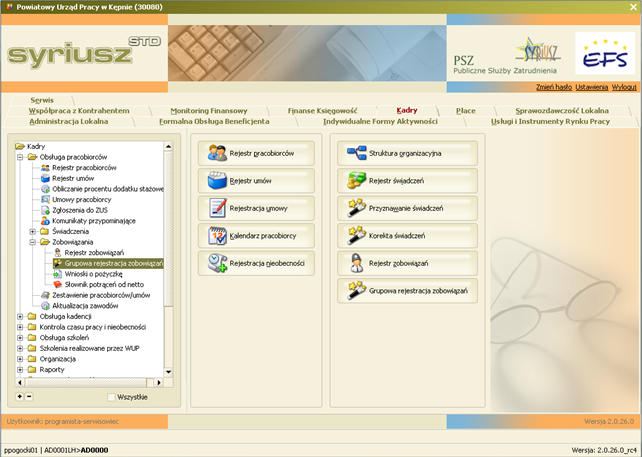Screen dimensions: 642x457
Task: Click the Zgłoszenia do ZUS document icon
Action: [x=45, y=210]
